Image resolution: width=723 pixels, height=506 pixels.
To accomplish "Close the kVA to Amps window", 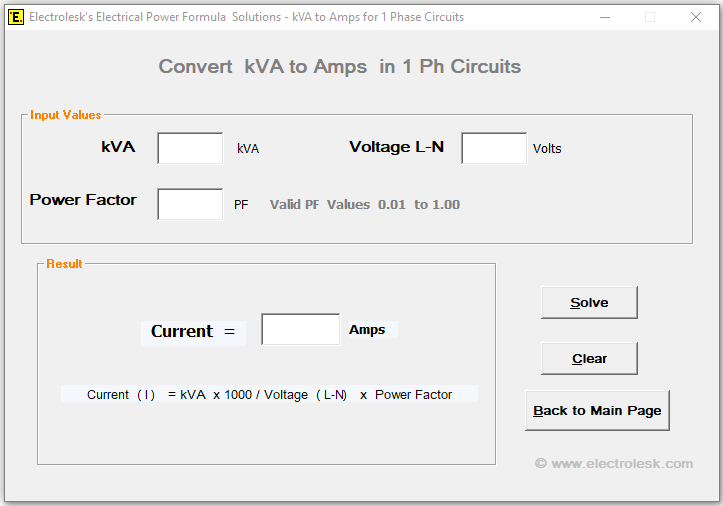I will 696,17.
